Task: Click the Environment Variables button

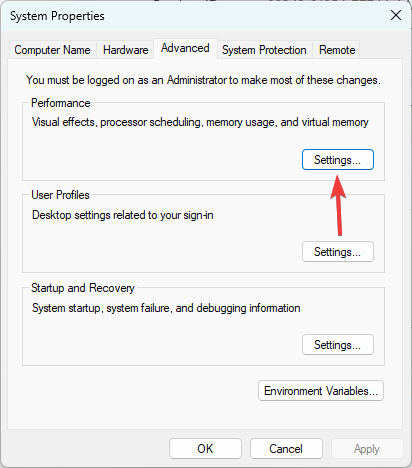Action: coord(321,391)
